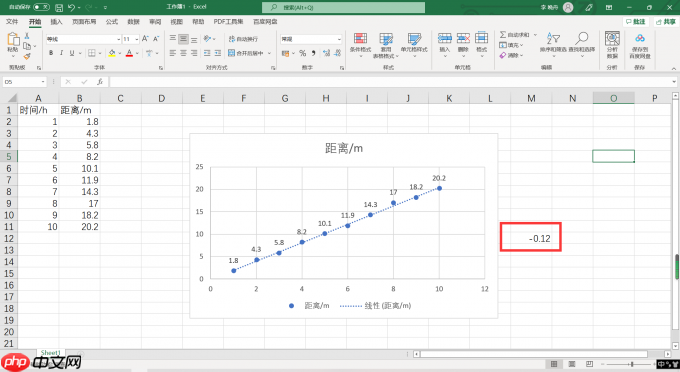
Task: Open the 百度网盘 ribbon tab
Action: tap(265, 22)
